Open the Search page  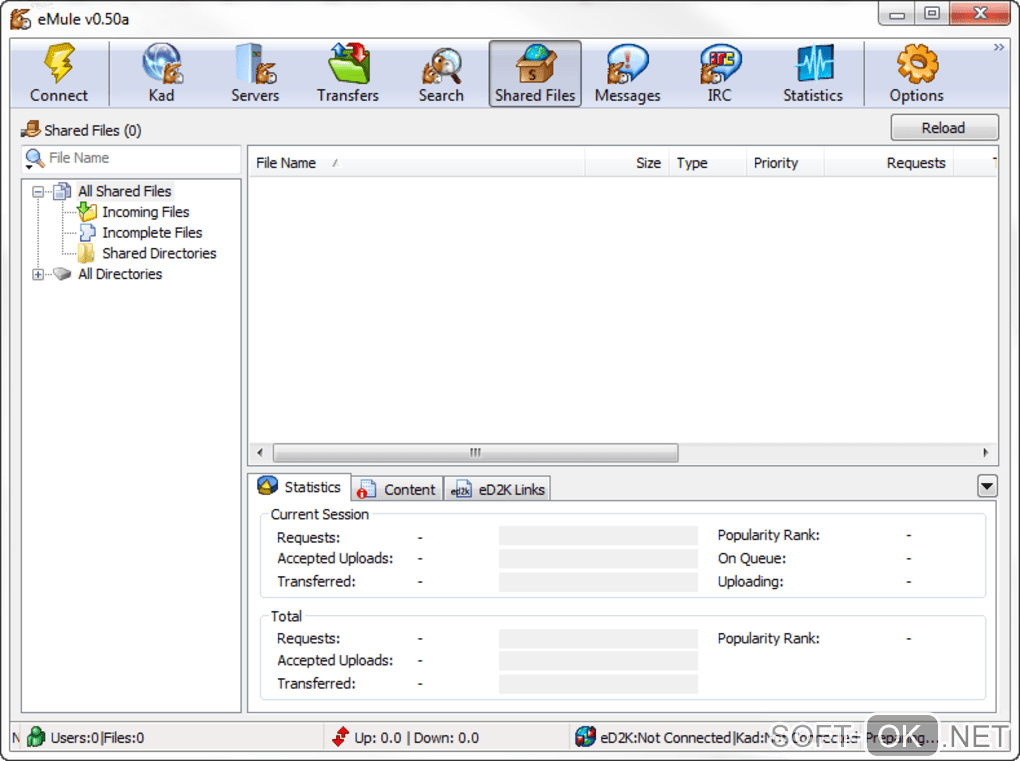(x=441, y=73)
